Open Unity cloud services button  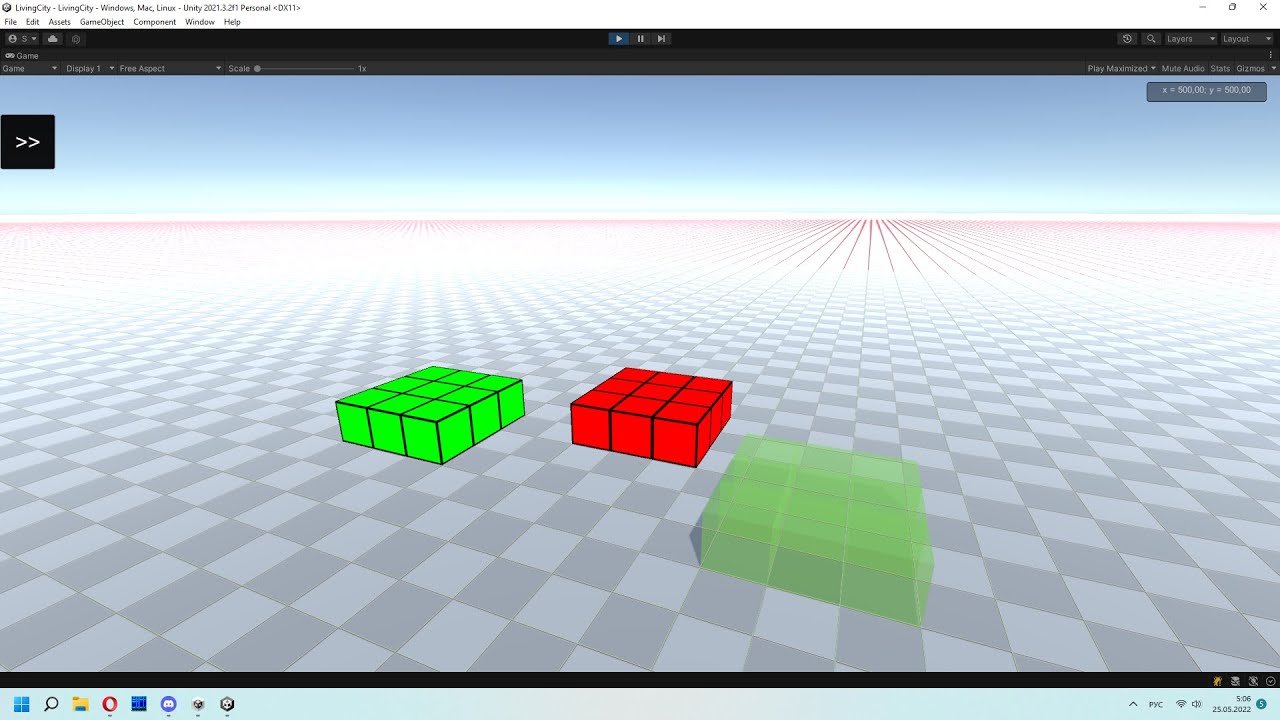click(53, 39)
